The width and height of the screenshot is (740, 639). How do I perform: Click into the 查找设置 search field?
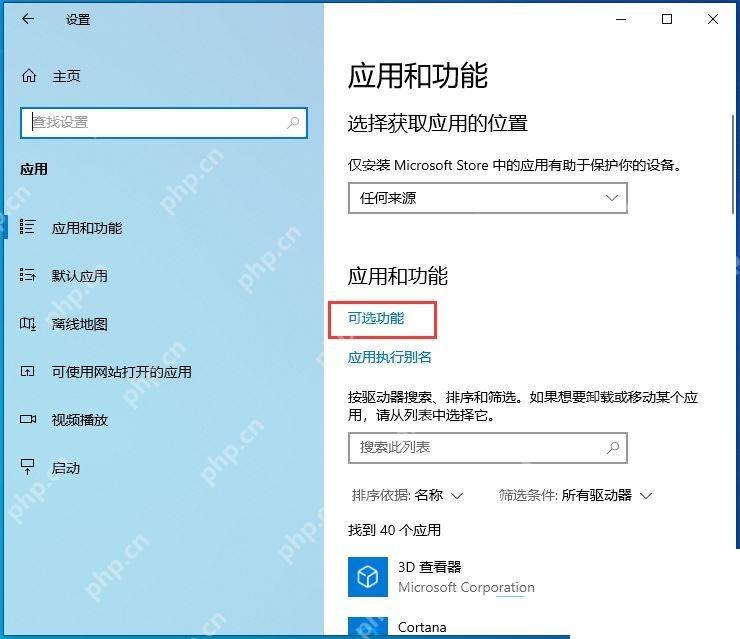pyautogui.click(x=164, y=123)
